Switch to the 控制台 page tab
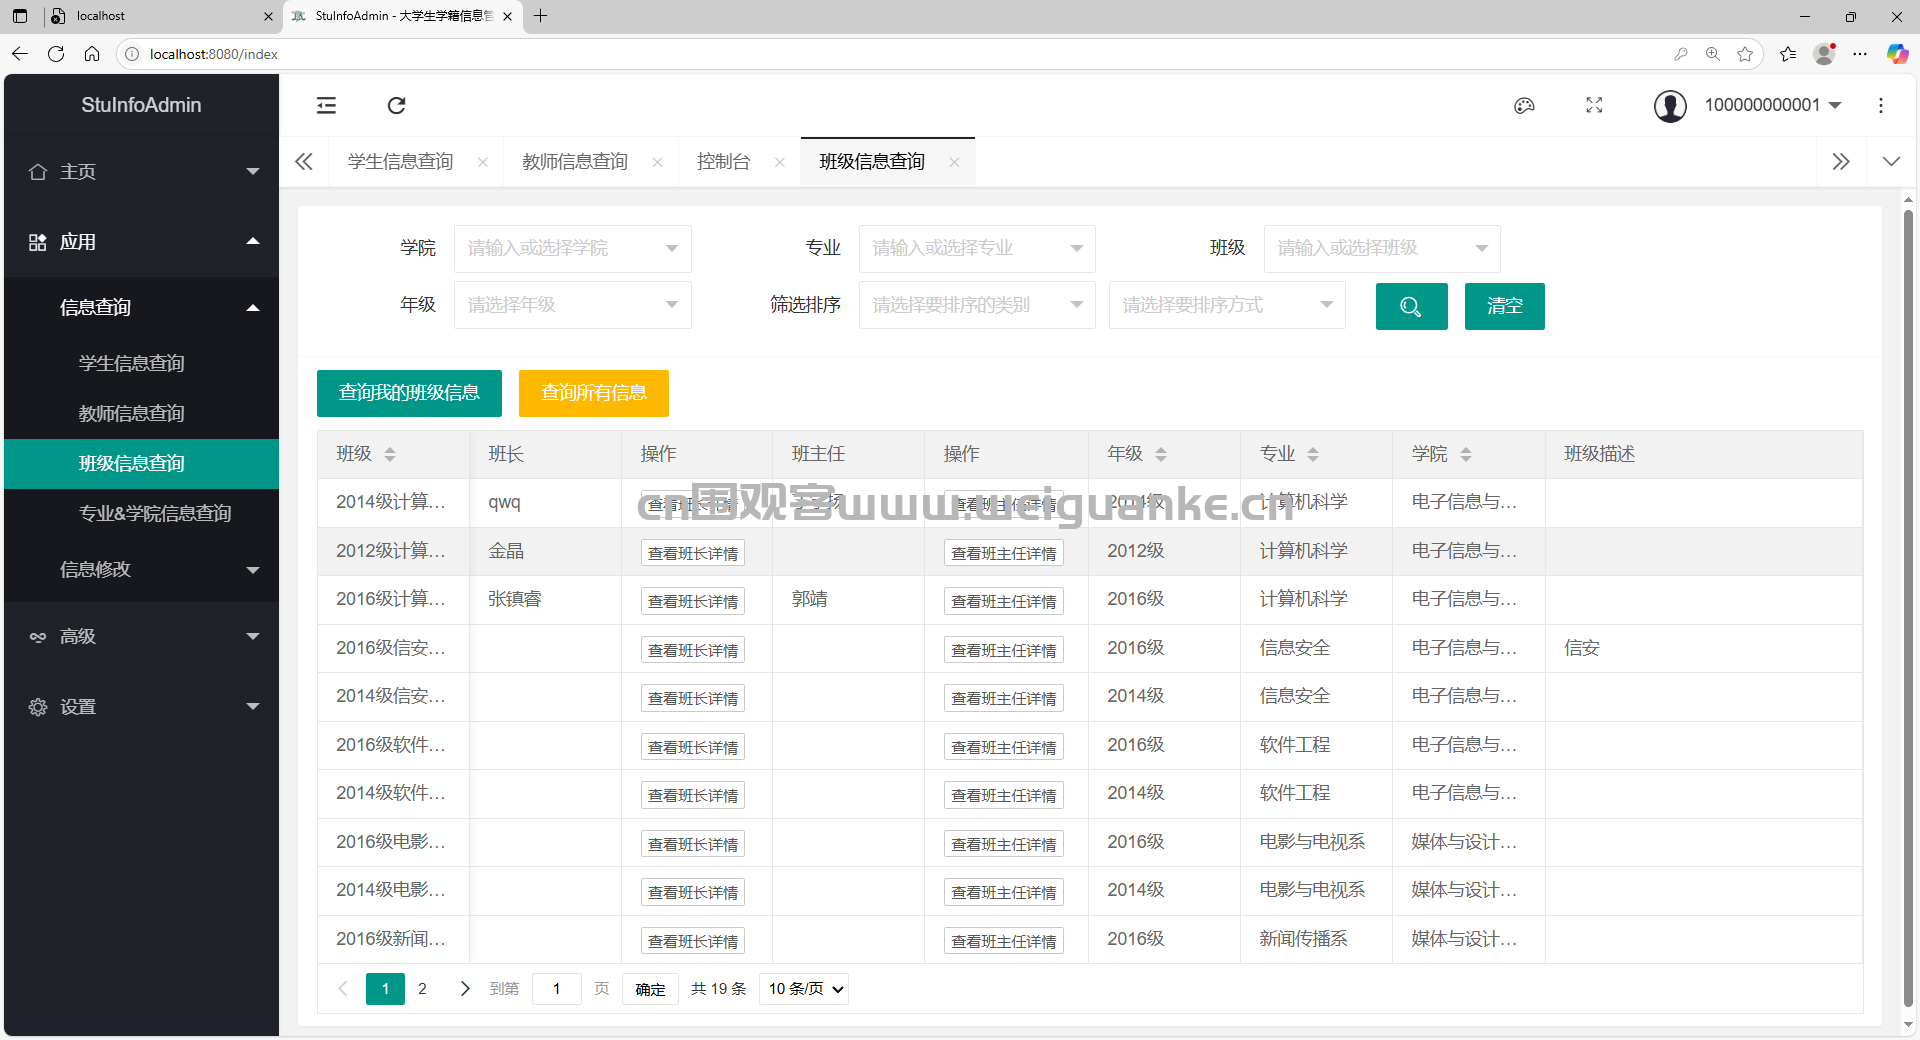 [723, 162]
